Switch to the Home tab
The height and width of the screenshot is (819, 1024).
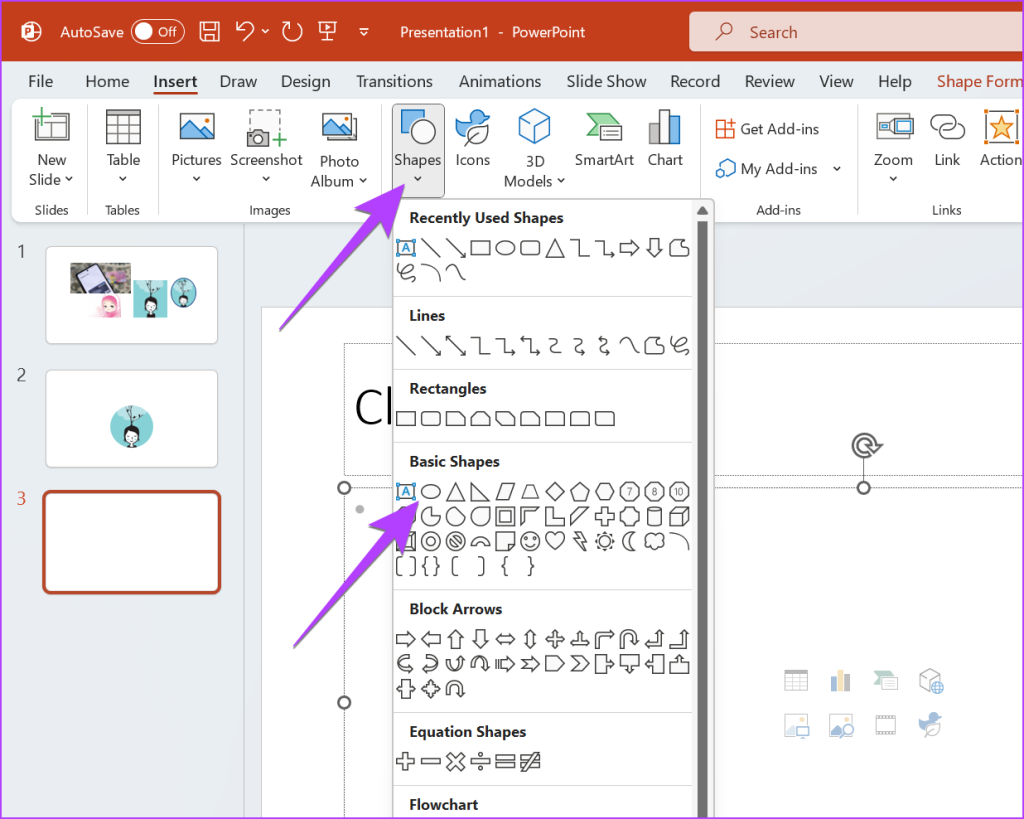[x=107, y=82]
